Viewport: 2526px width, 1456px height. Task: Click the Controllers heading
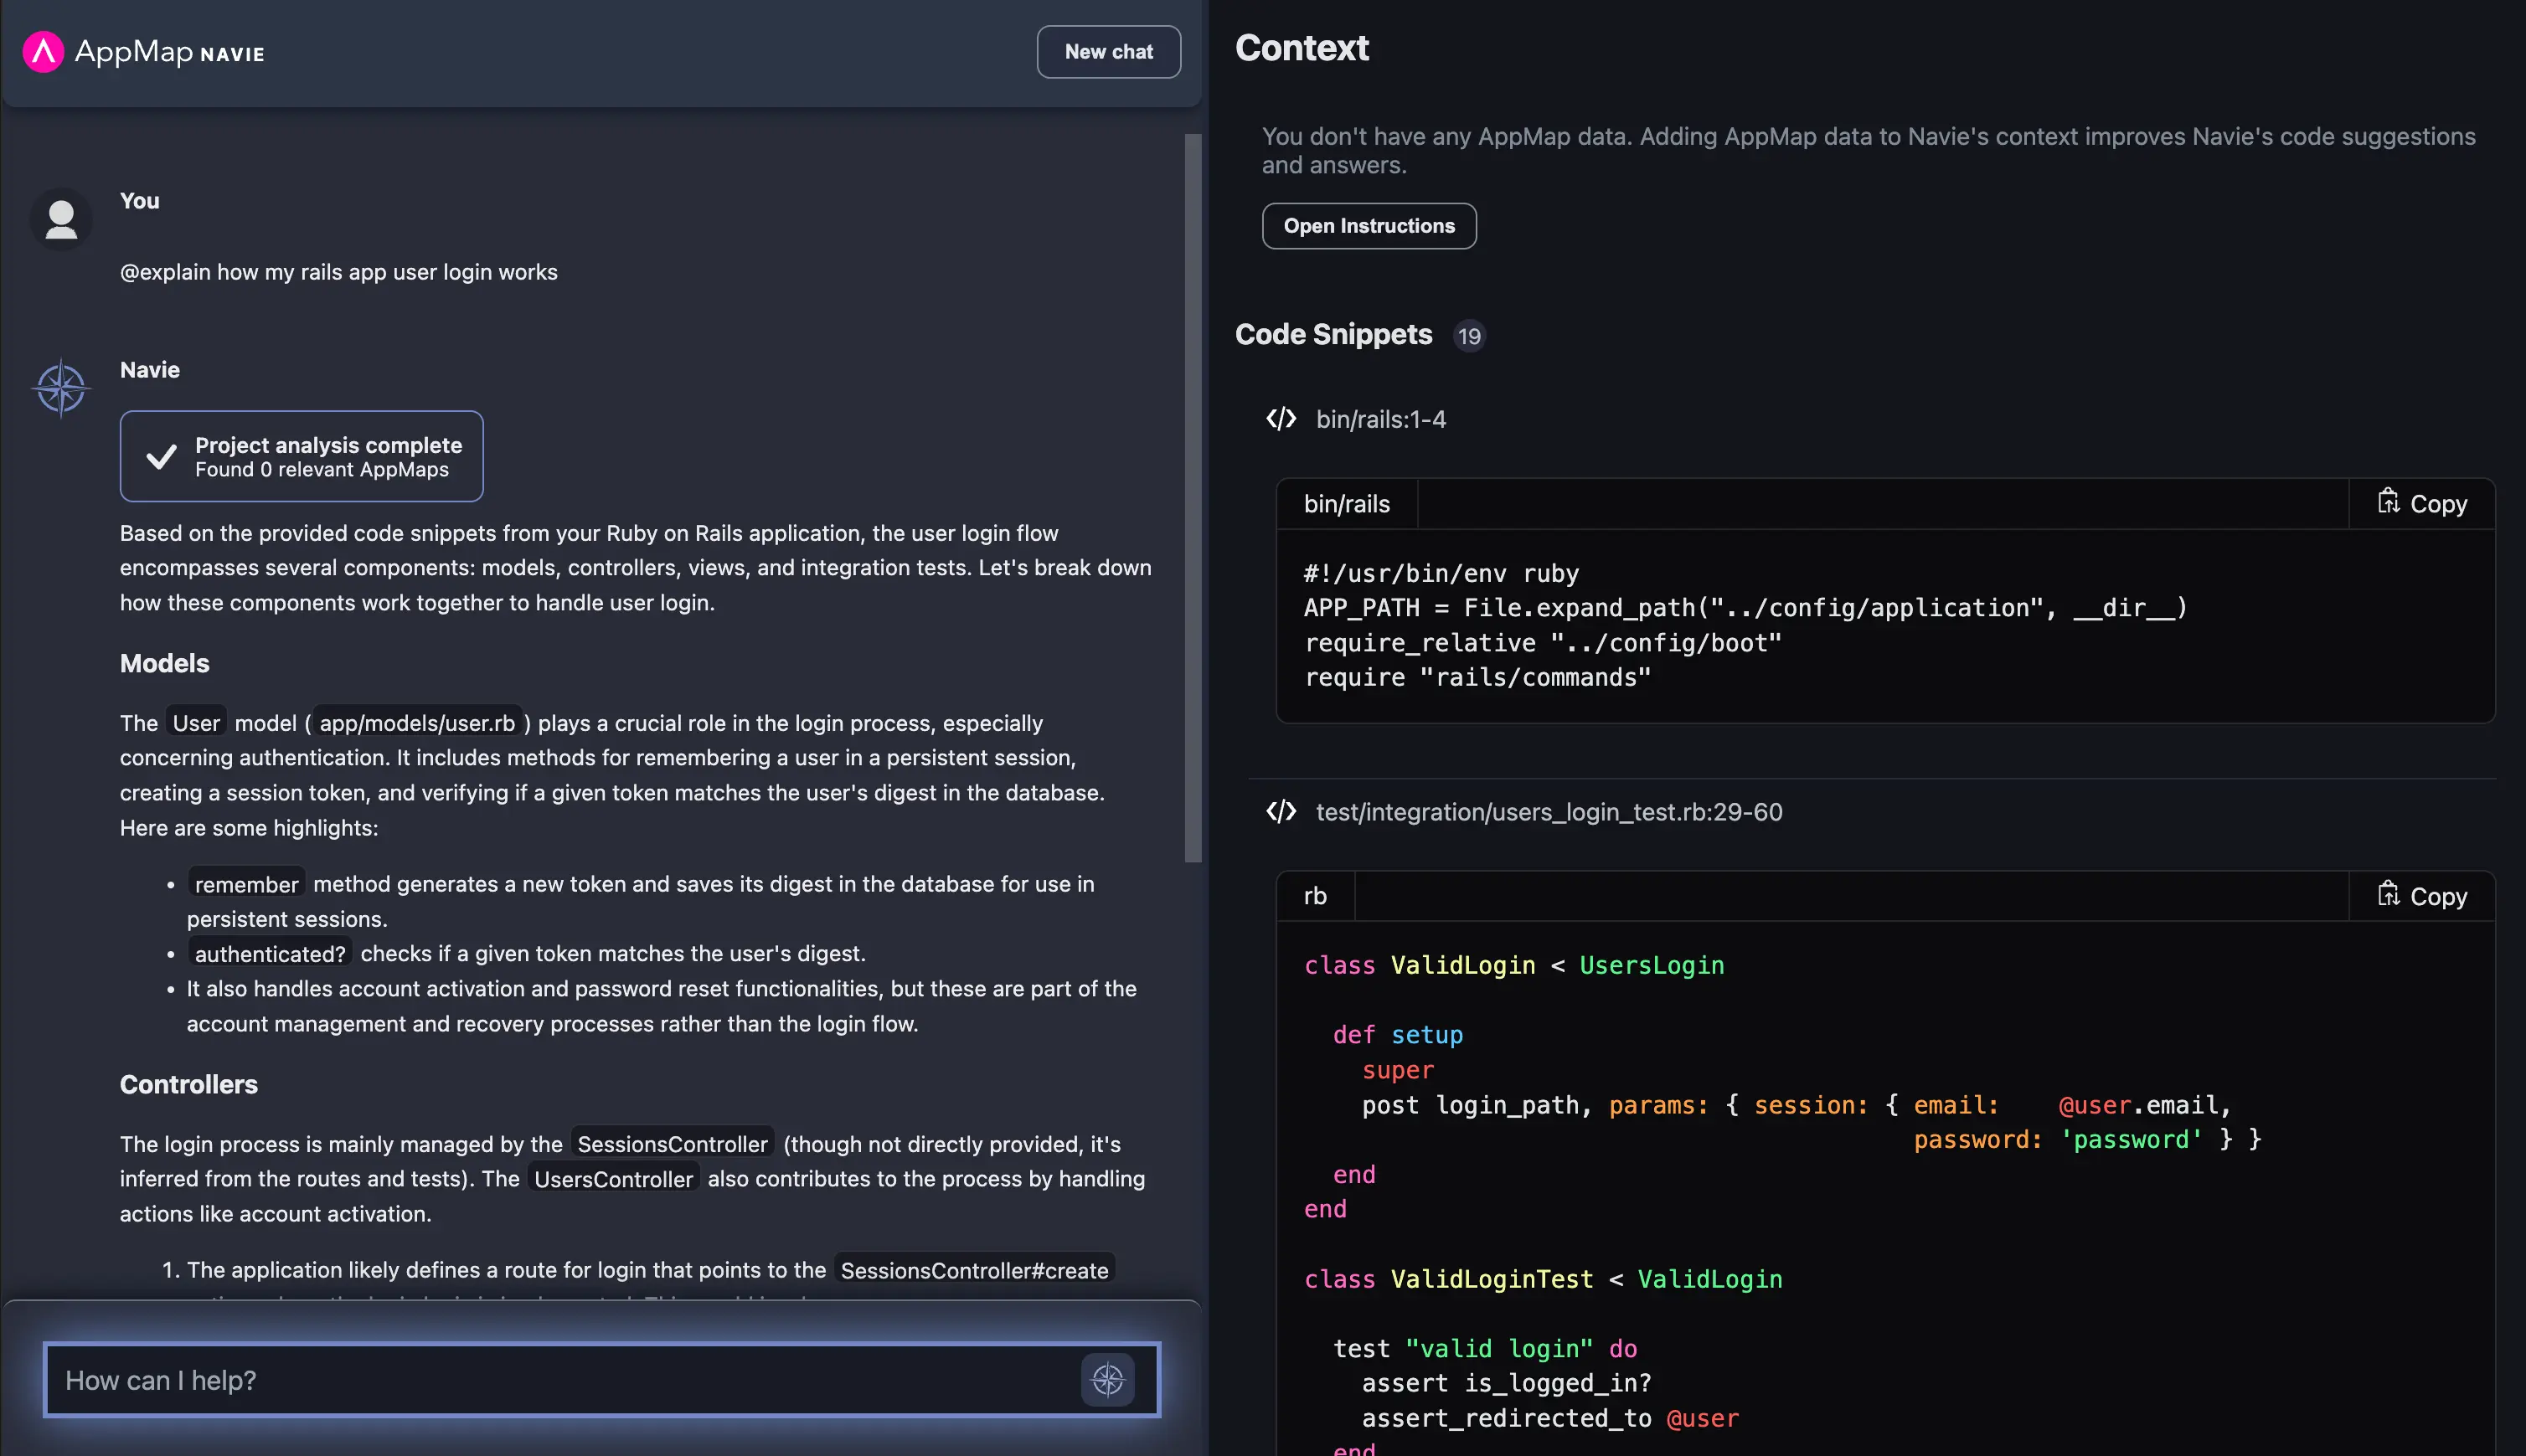[x=189, y=1084]
